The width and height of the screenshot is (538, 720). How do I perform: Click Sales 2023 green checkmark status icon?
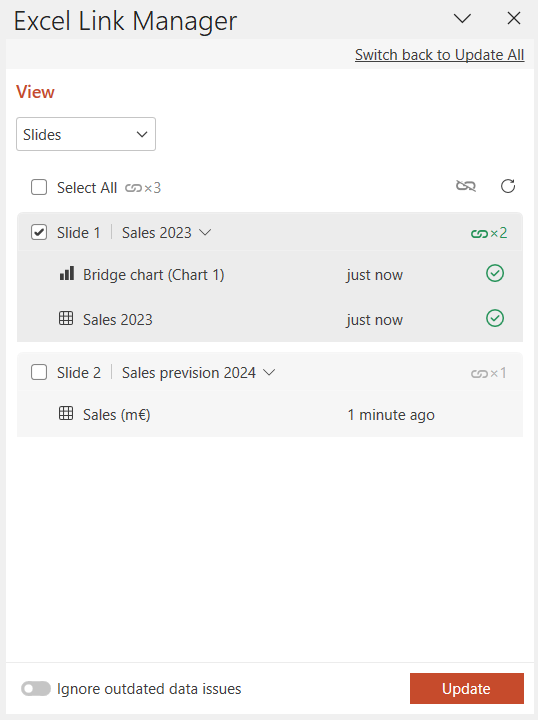point(495,318)
